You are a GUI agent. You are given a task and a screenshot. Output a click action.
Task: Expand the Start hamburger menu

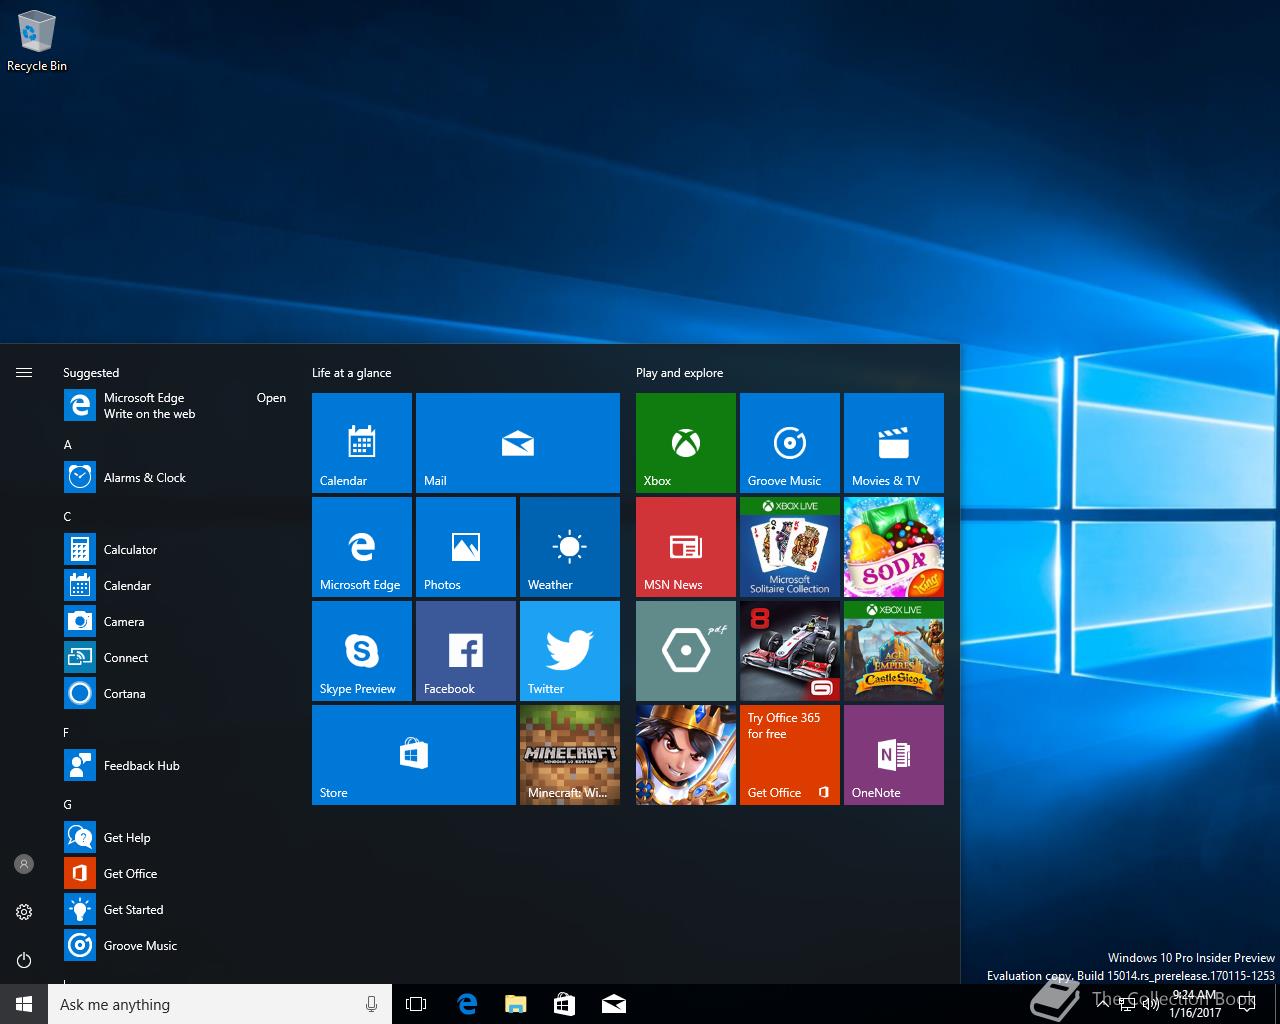click(x=24, y=372)
